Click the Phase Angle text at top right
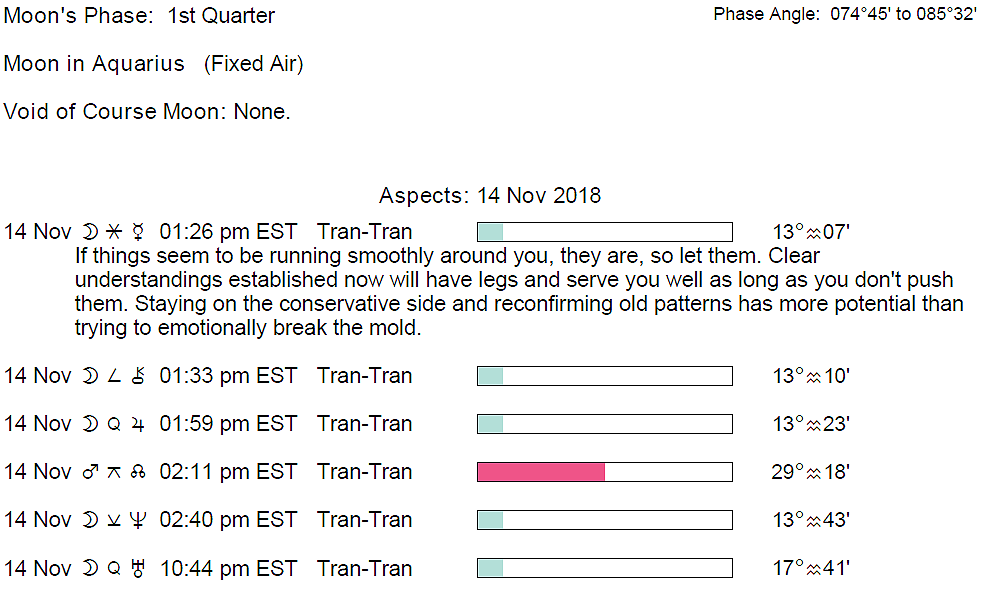The width and height of the screenshot is (983, 591). click(844, 16)
